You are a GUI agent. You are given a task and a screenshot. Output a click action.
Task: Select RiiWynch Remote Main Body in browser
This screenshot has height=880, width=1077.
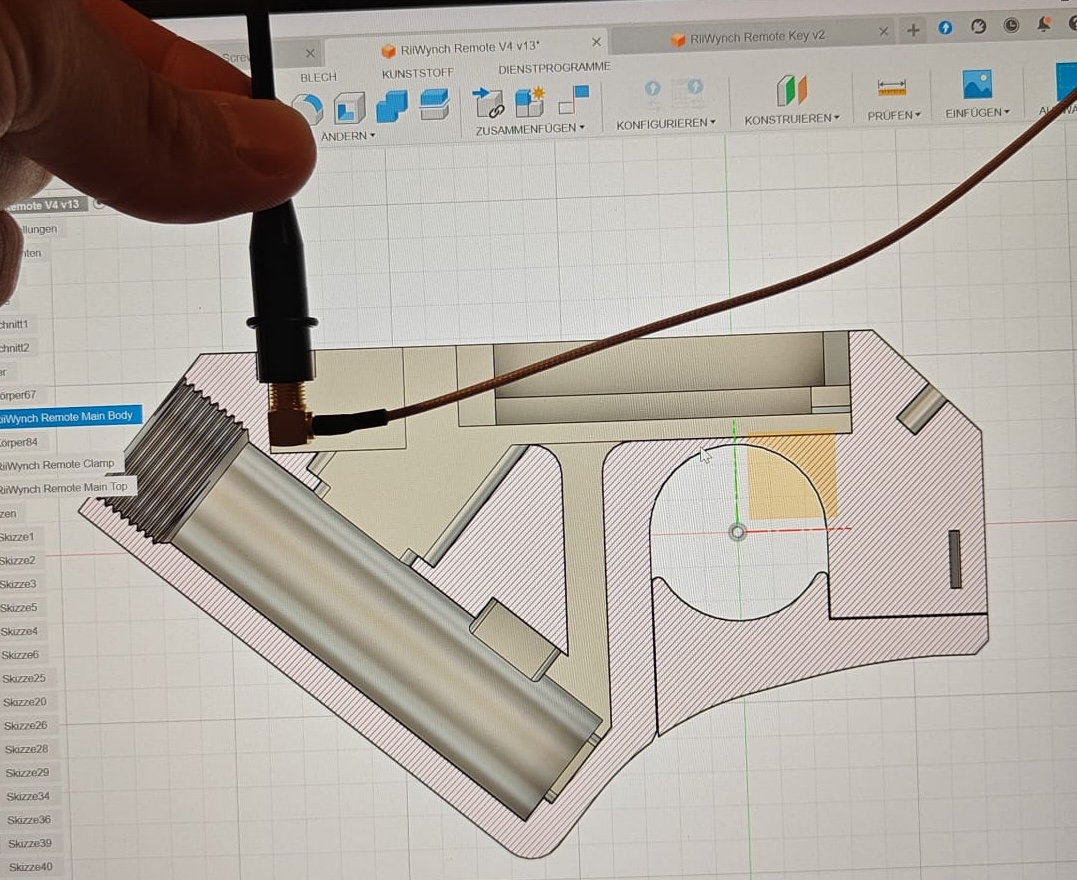[x=67, y=416]
